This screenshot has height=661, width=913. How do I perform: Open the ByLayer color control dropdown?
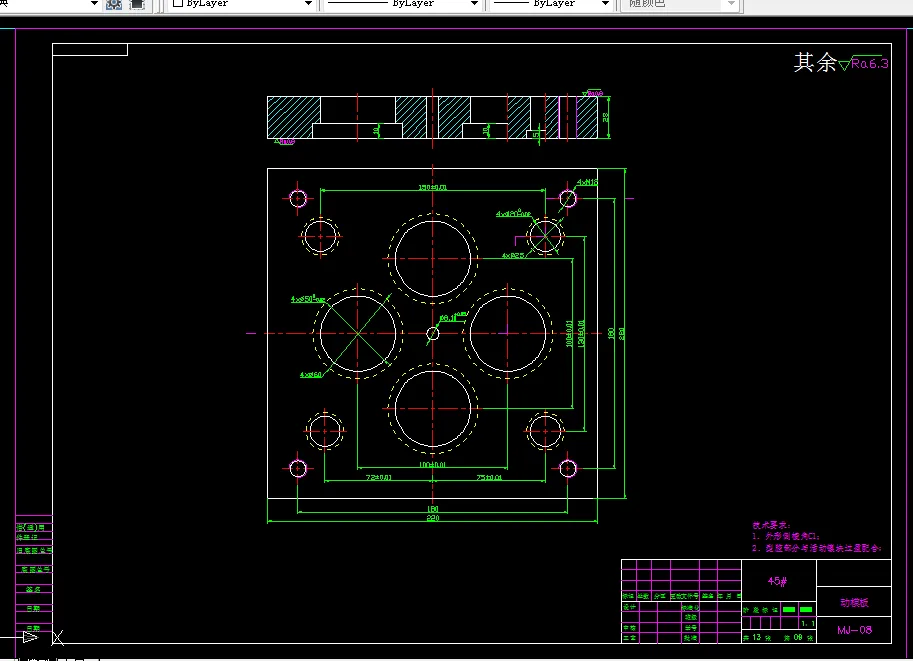click(x=242, y=4)
